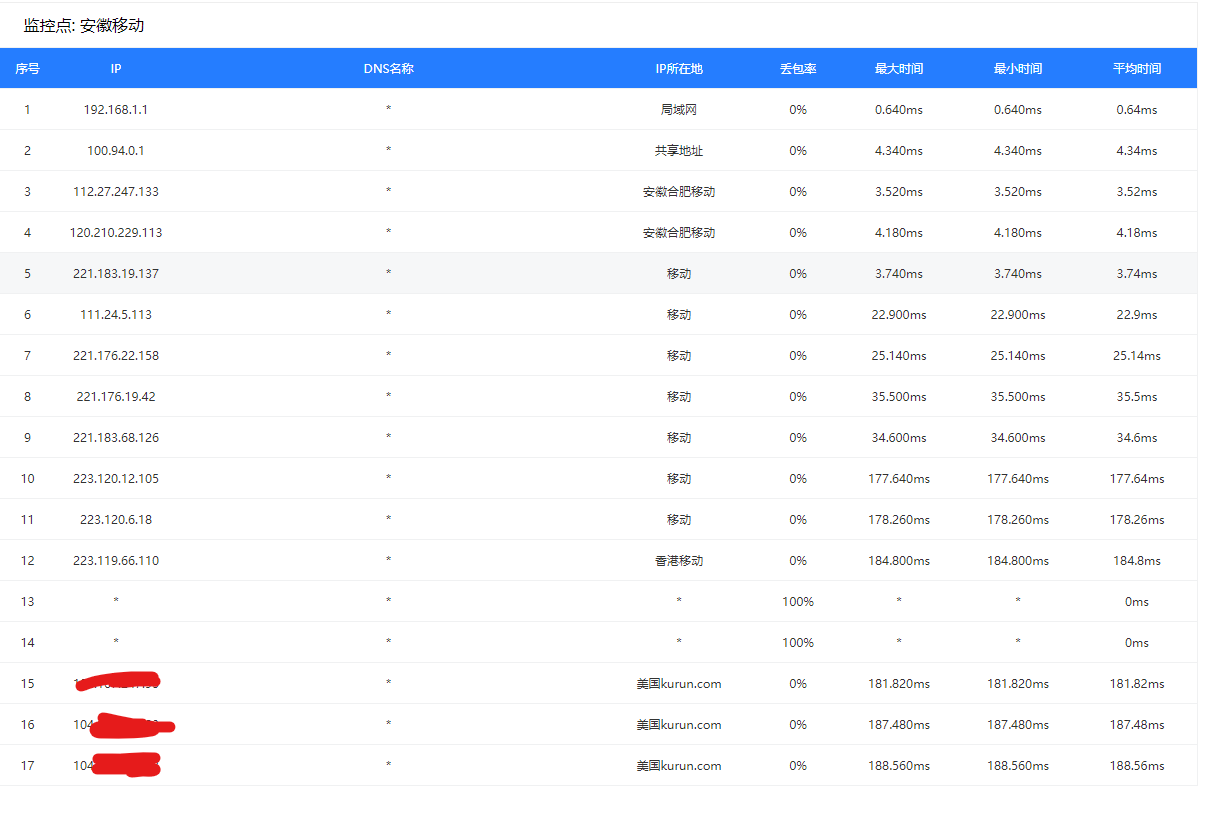Click the DNS名称 column header
Image resolution: width=1228 pixels, height=834 pixels.
tap(388, 69)
